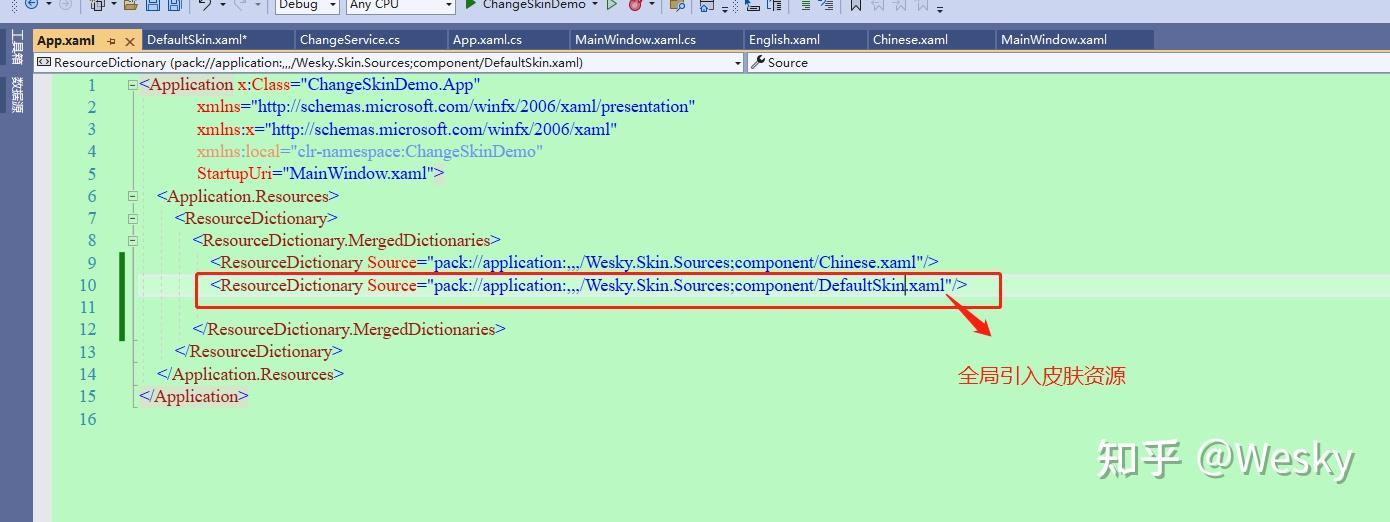The width and height of the screenshot is (1390, 522).
Task: Switch to the ChangeService.cs tab
Action: click(x=350, y=40)
